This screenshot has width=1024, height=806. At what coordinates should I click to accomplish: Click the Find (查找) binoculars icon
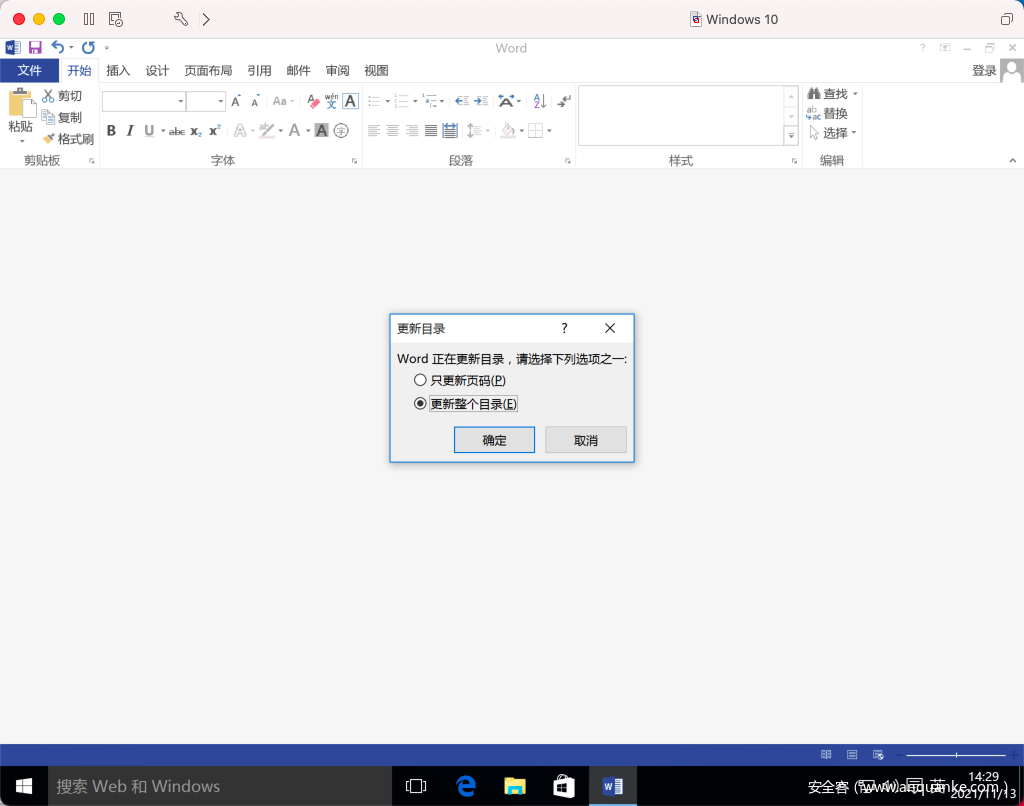tap(813, 94)
